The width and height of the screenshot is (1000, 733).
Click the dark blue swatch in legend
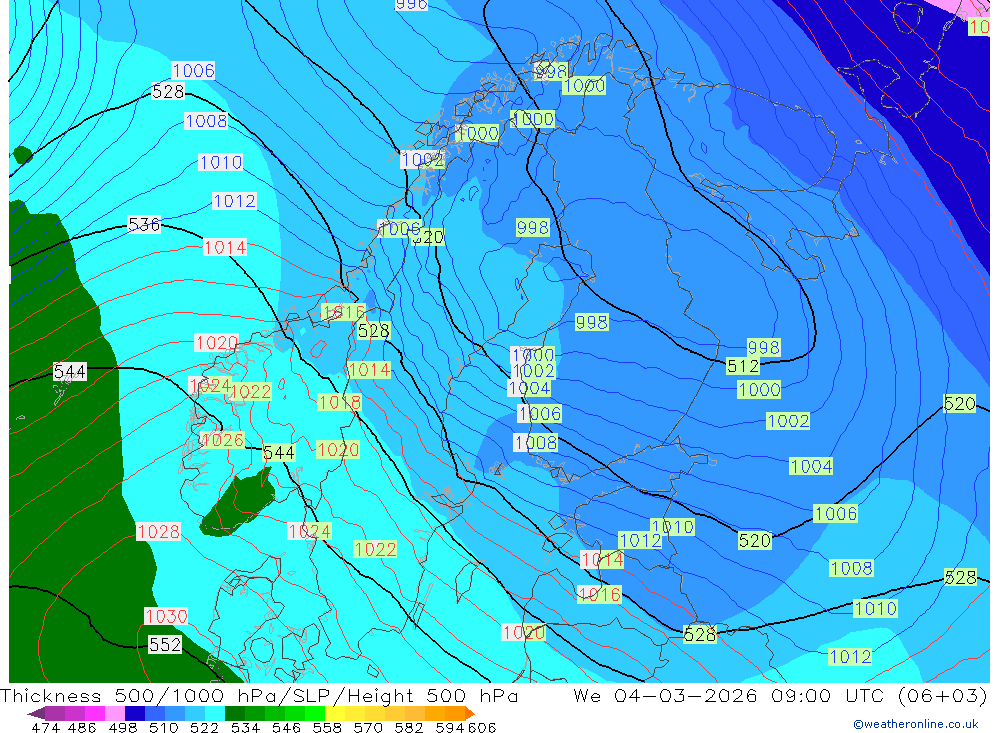tap(135, 713)
